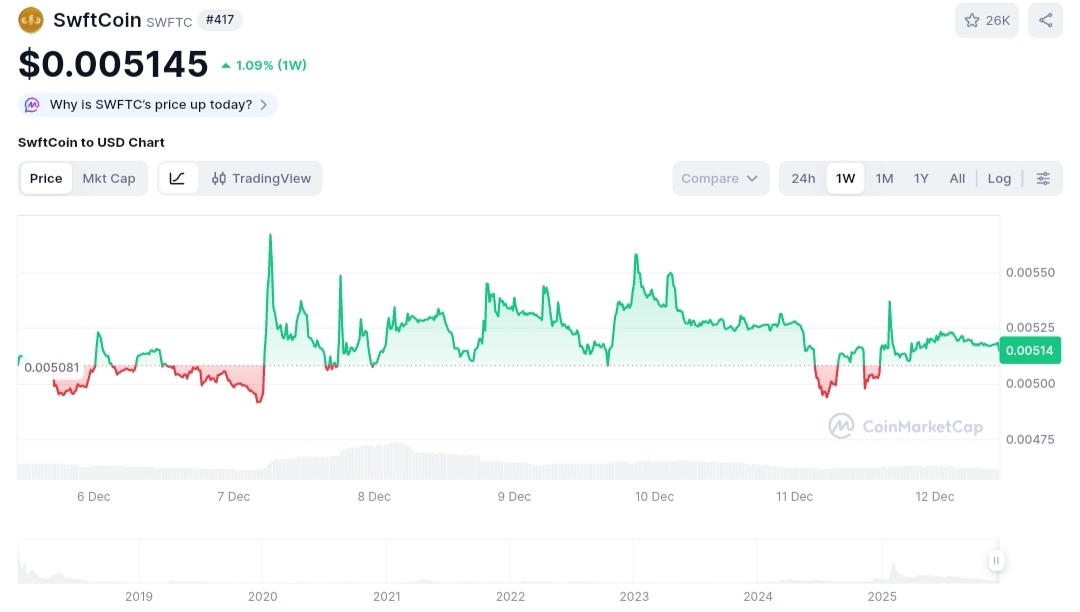Click the 9 Dec axis label
The width and height of the screenshot is (1080, 612).
514,496
